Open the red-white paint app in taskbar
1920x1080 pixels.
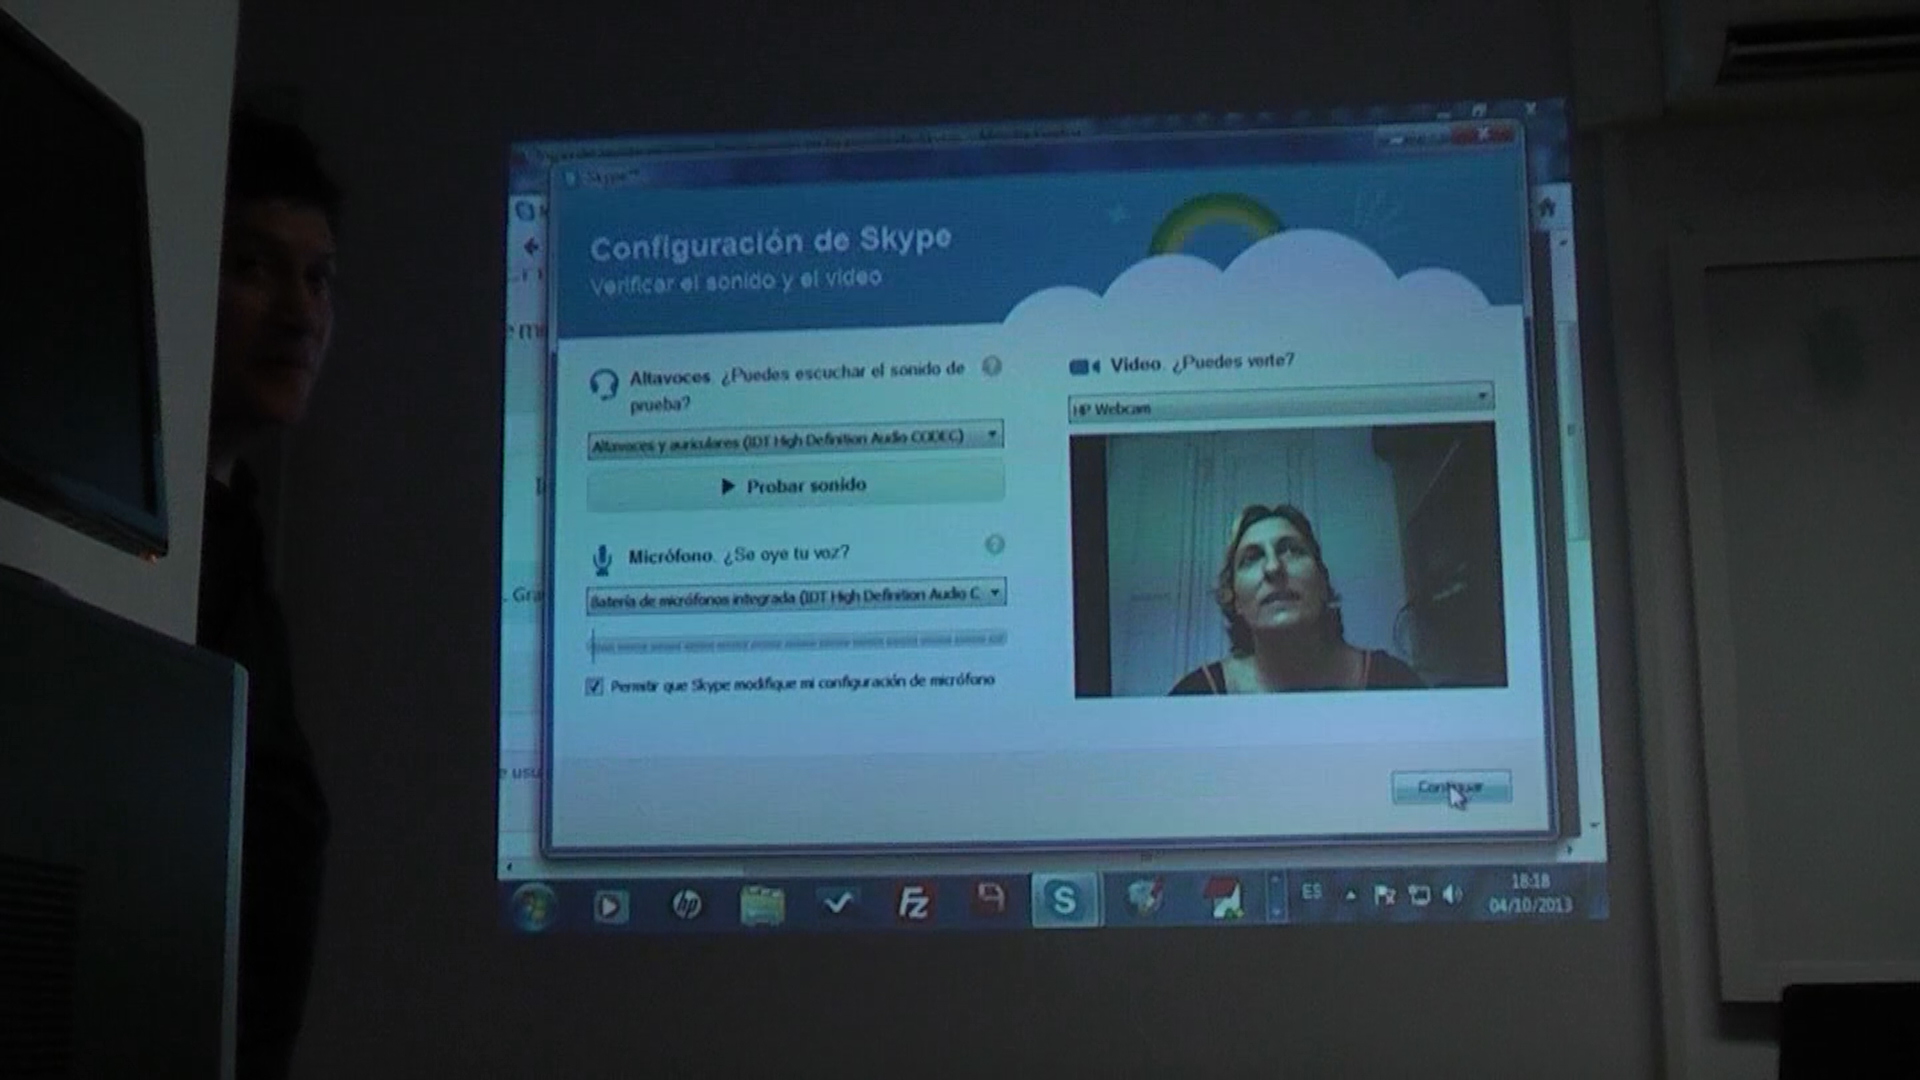pyautogui.click(x=1224, y=897)
